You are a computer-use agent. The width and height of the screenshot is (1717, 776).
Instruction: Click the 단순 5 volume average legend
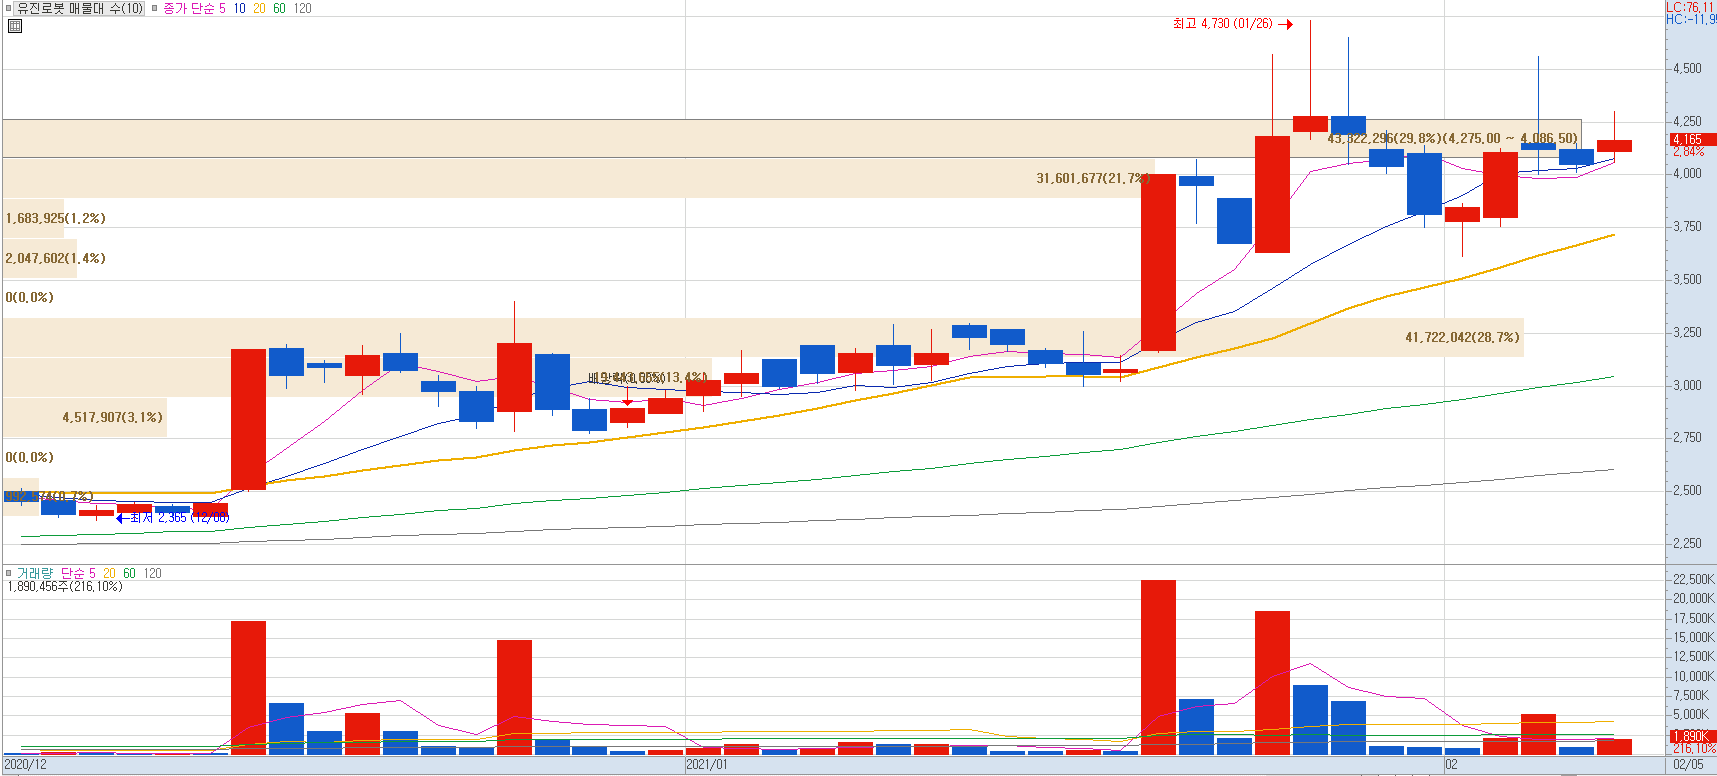[78, 573]
